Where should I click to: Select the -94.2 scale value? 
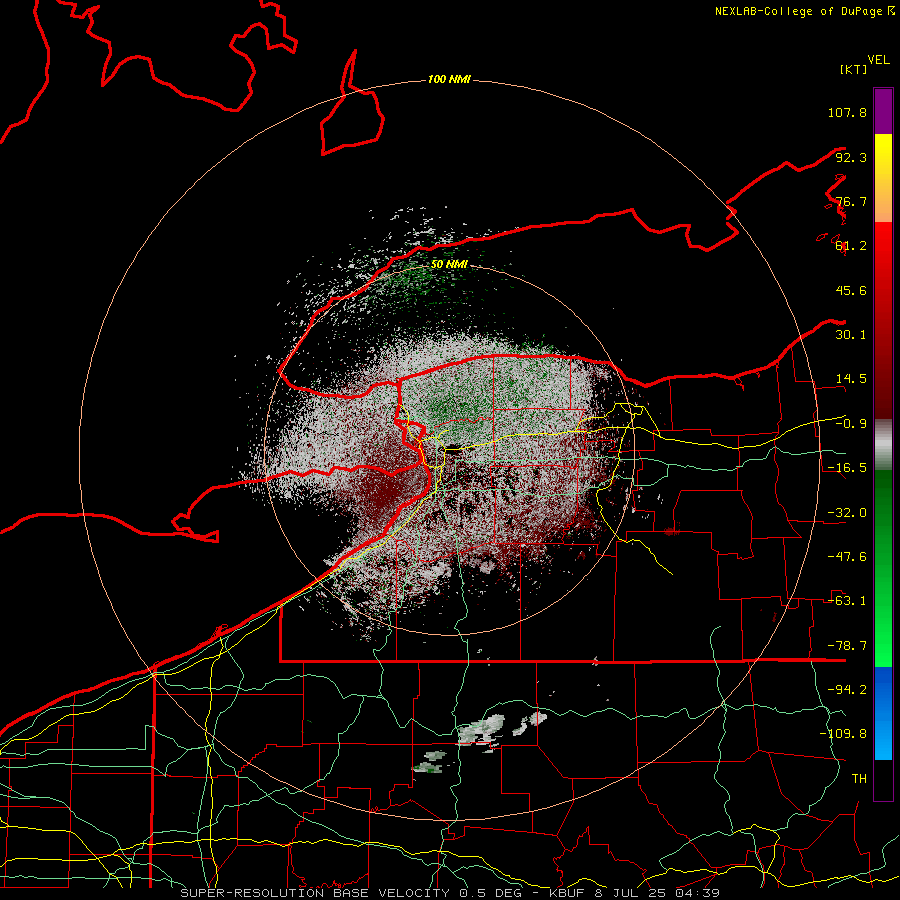tap(847, 690)
